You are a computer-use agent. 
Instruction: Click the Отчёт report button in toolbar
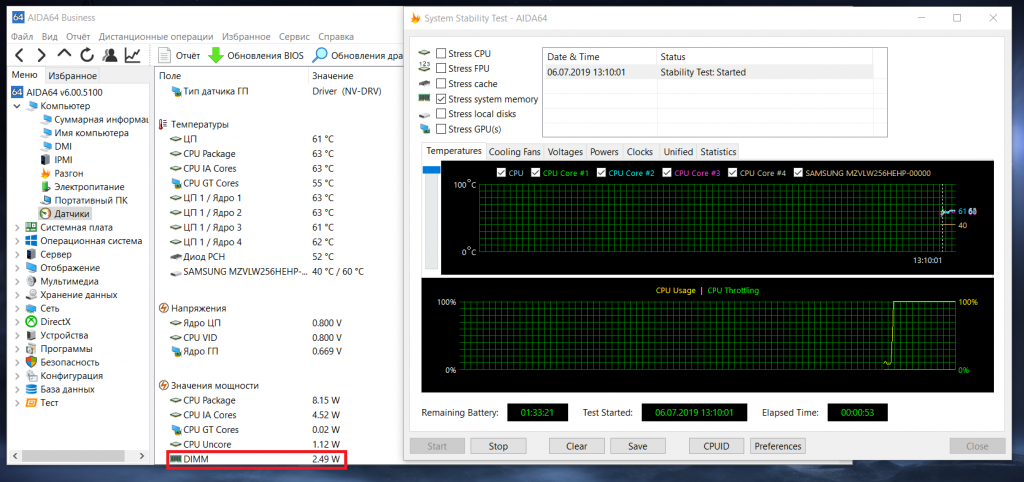[x=180, y=55]
